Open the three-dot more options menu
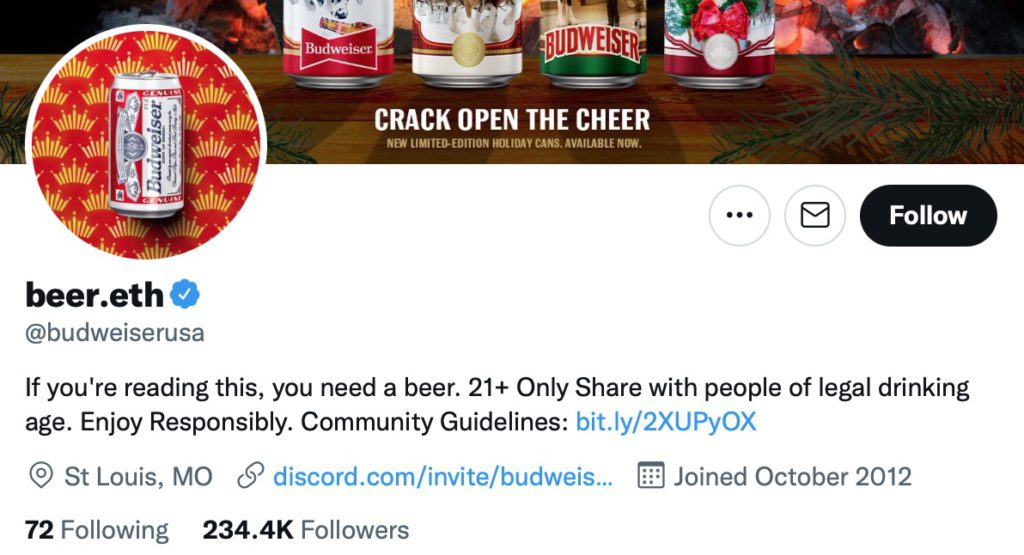1024x555 pixels. coord(739,215)
